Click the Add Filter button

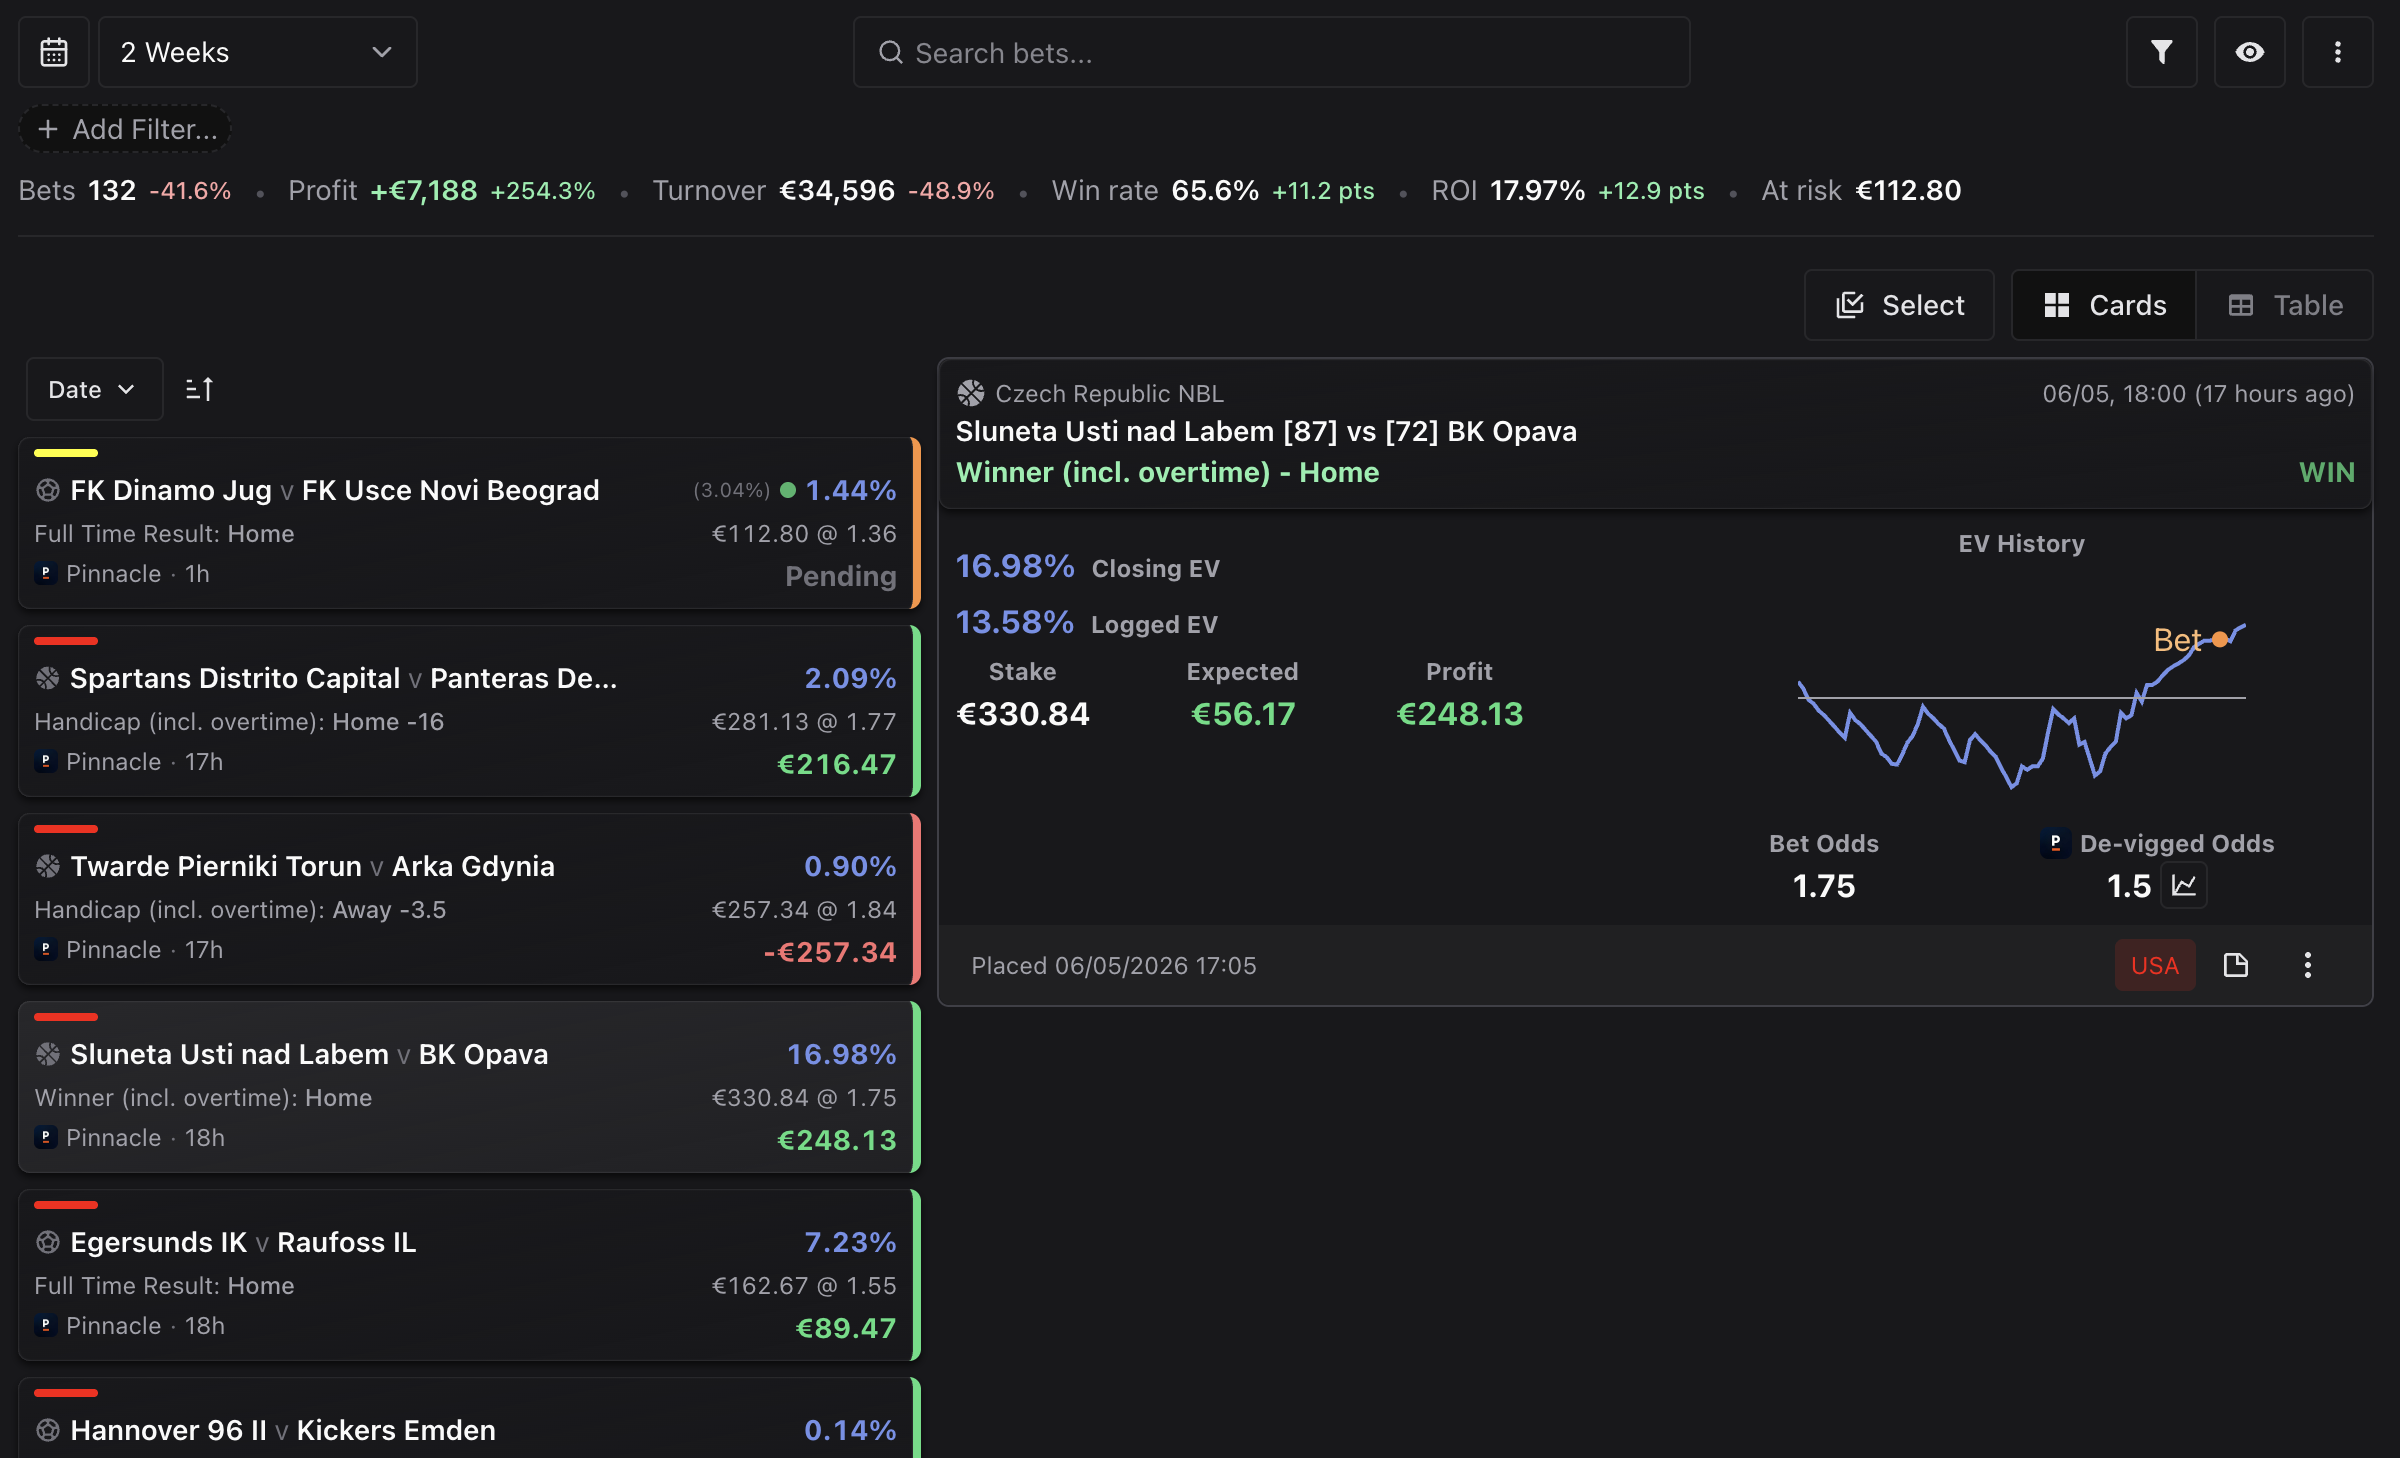coord(126,129)
